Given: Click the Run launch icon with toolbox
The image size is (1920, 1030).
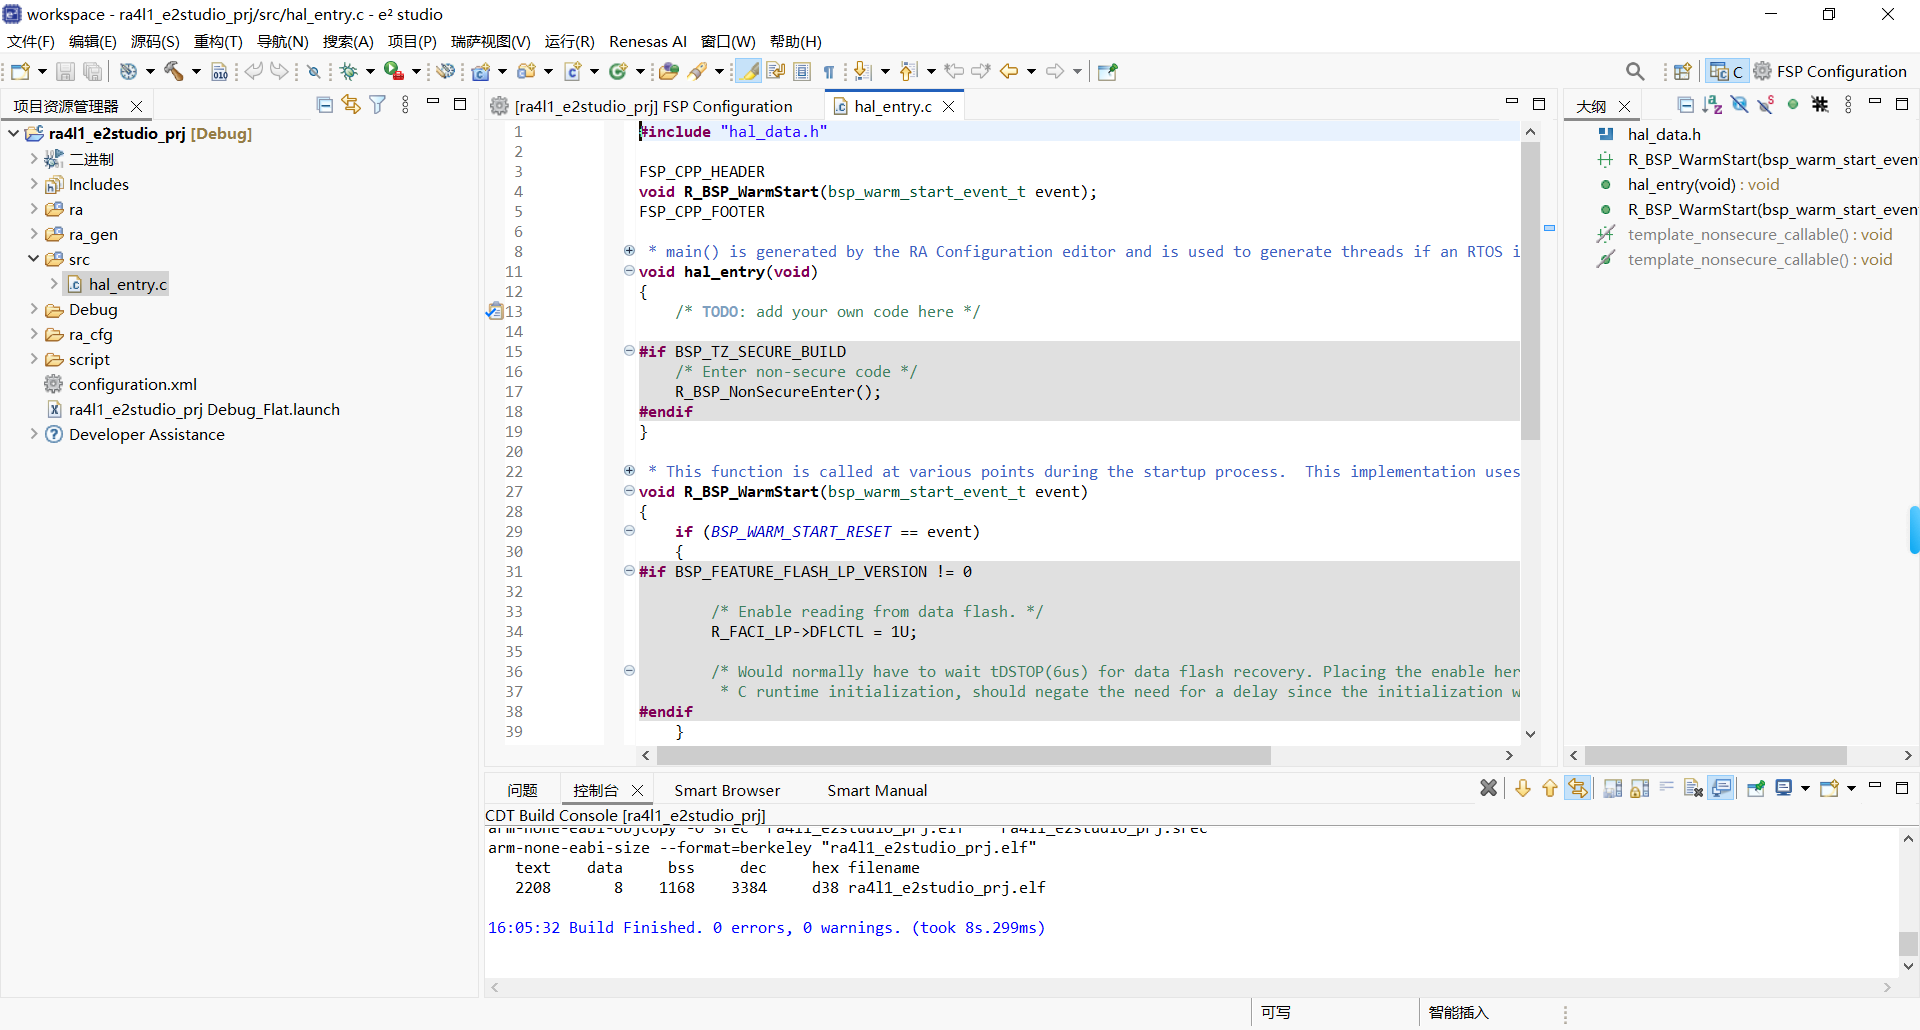Looking at the screenshot, I should click(x=394, y=71).
